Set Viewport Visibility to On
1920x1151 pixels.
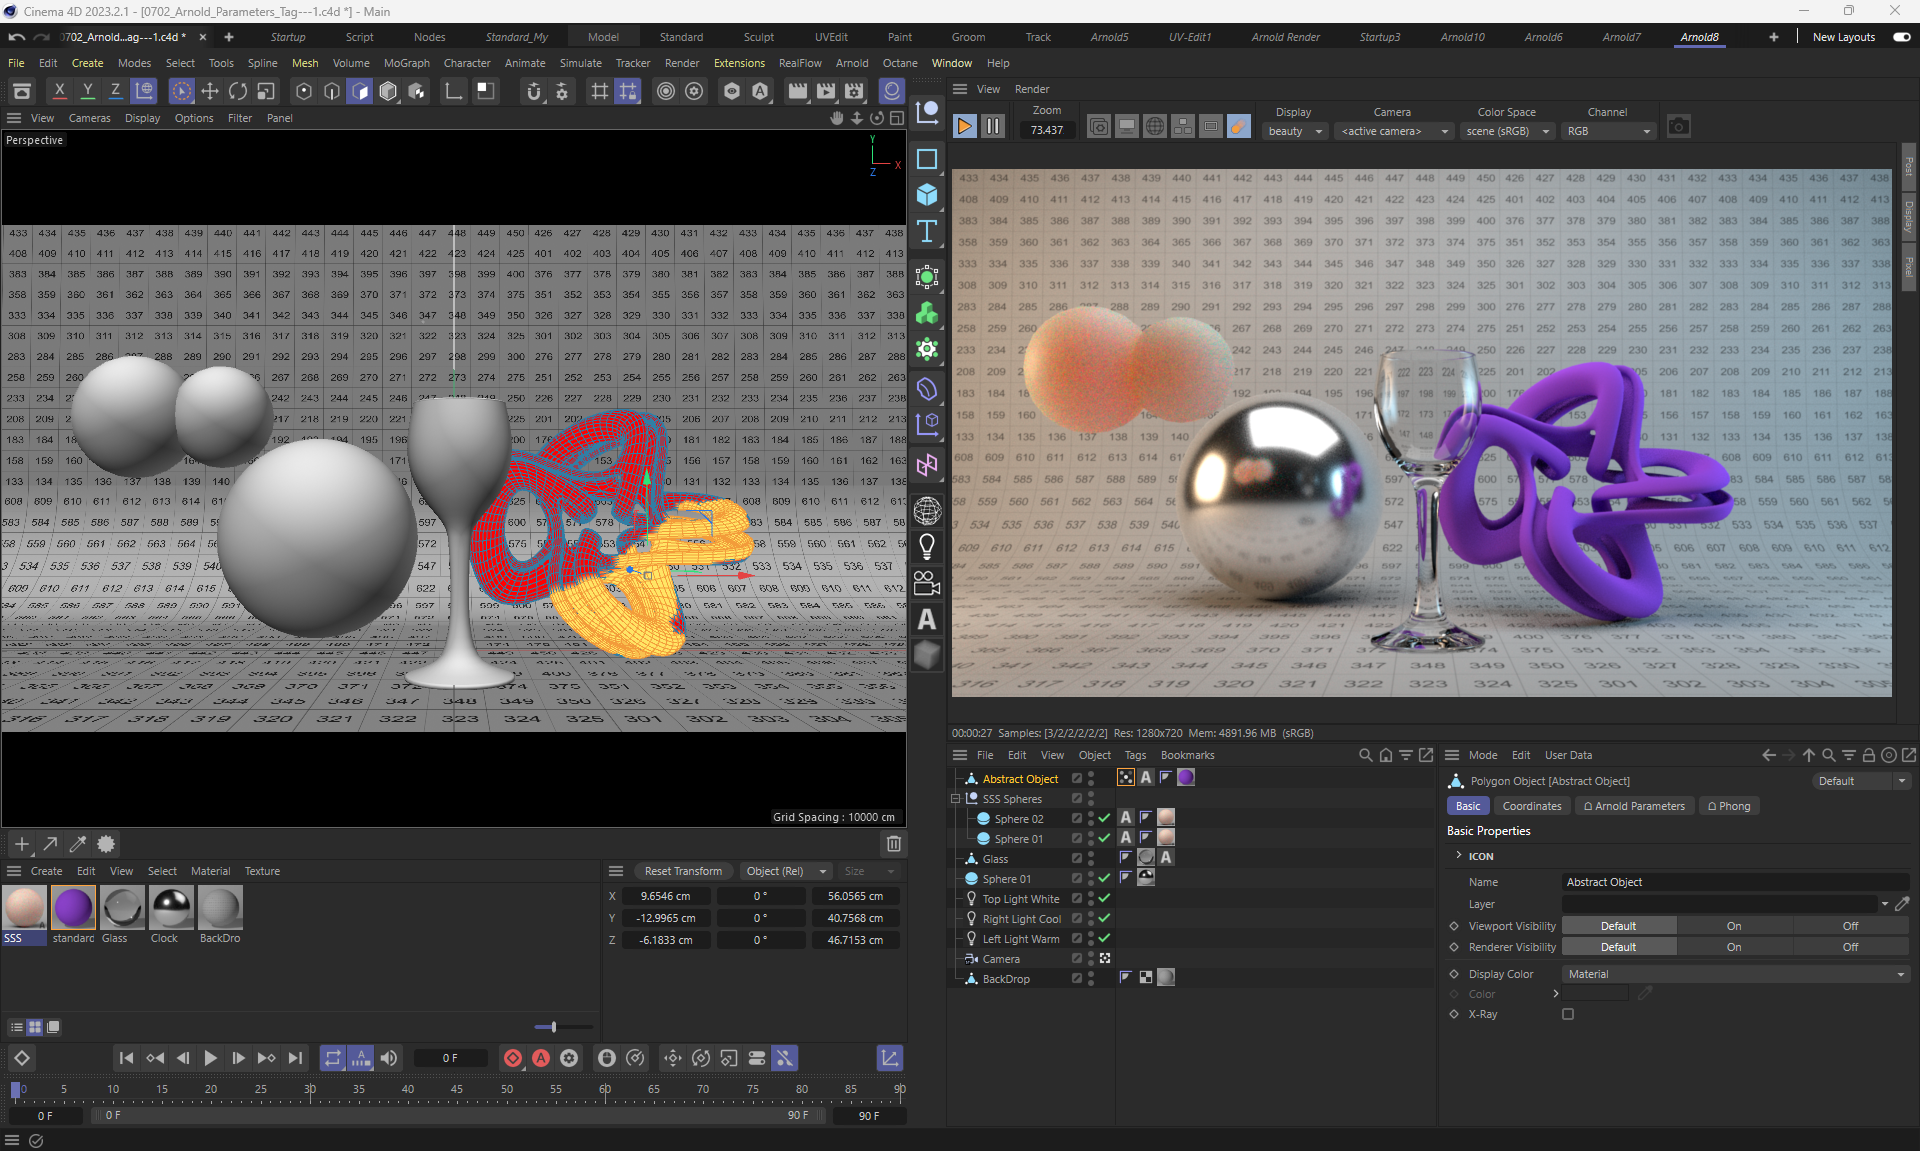pyautogui.click(x=1733, y=926)
